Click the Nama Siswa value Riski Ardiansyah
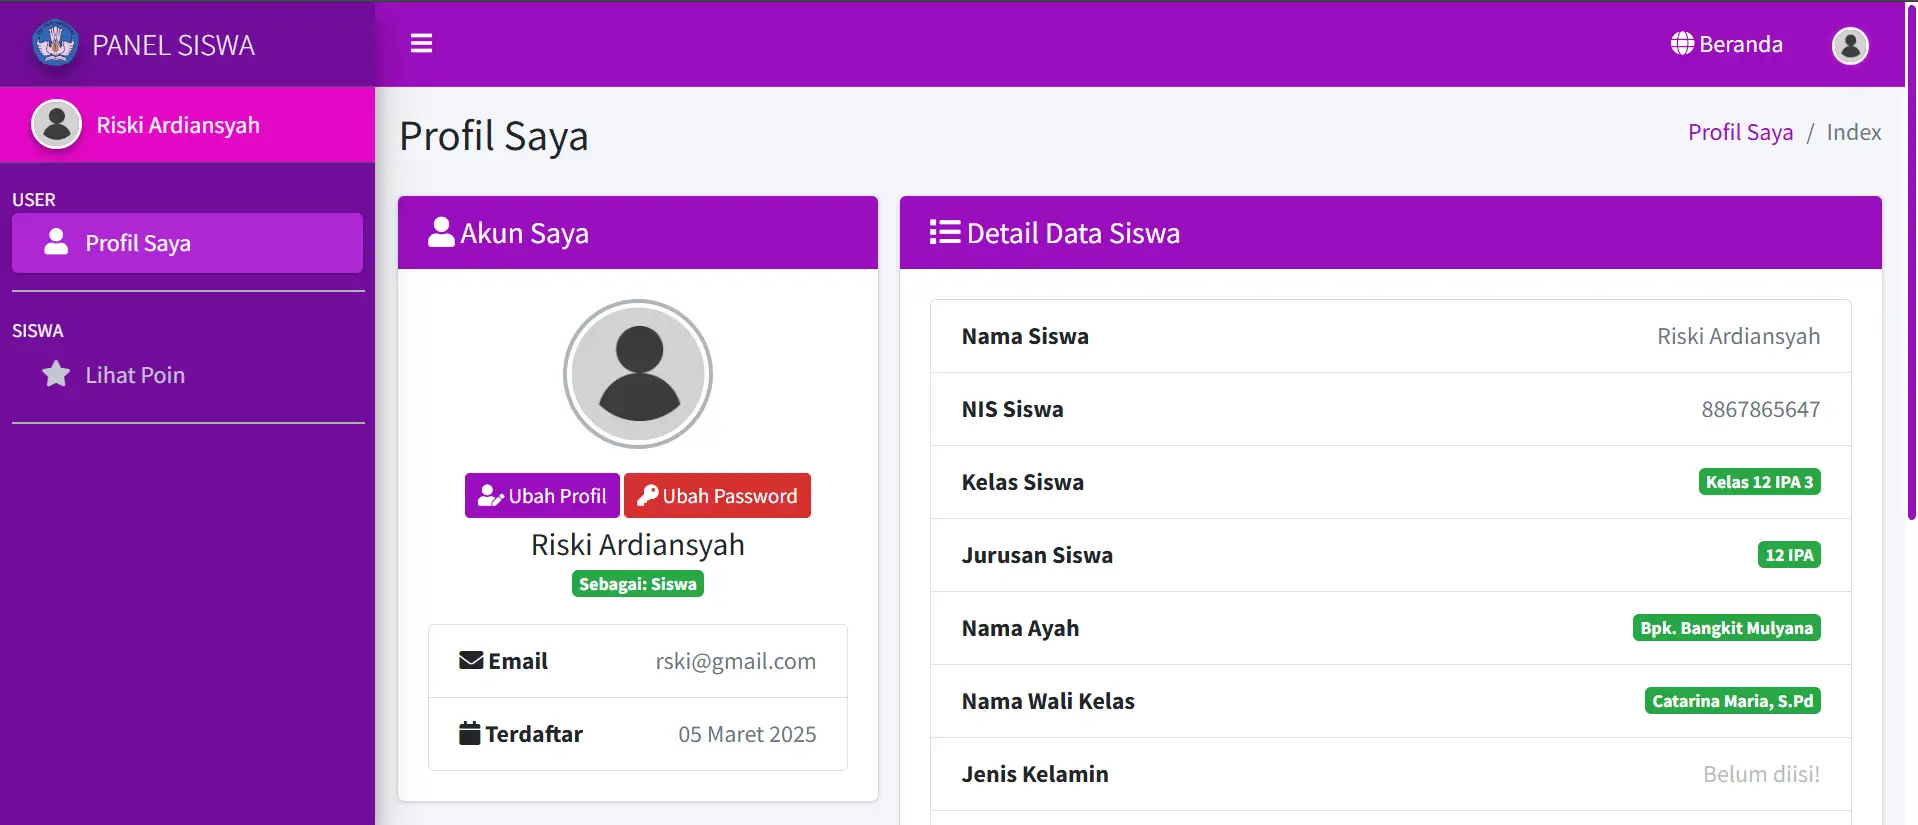The image size is (1918, 825). point(1738,336)
